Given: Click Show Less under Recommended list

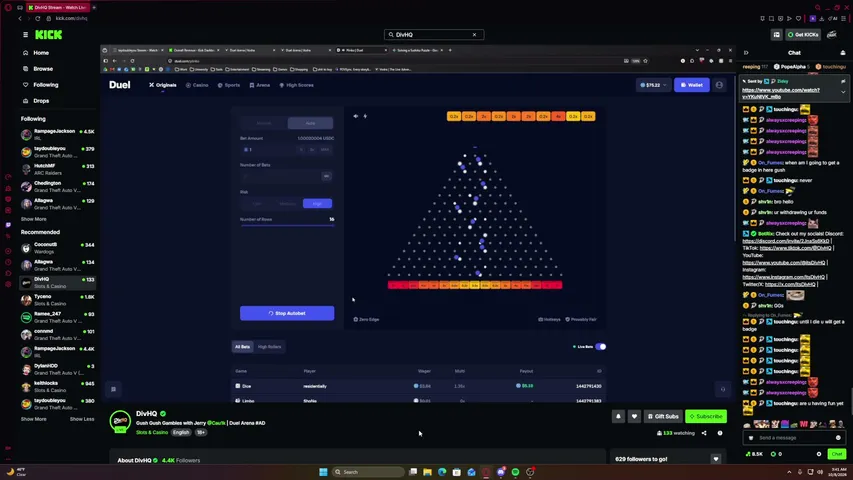Looking at the screenshot, I should (x=82, y=419).
